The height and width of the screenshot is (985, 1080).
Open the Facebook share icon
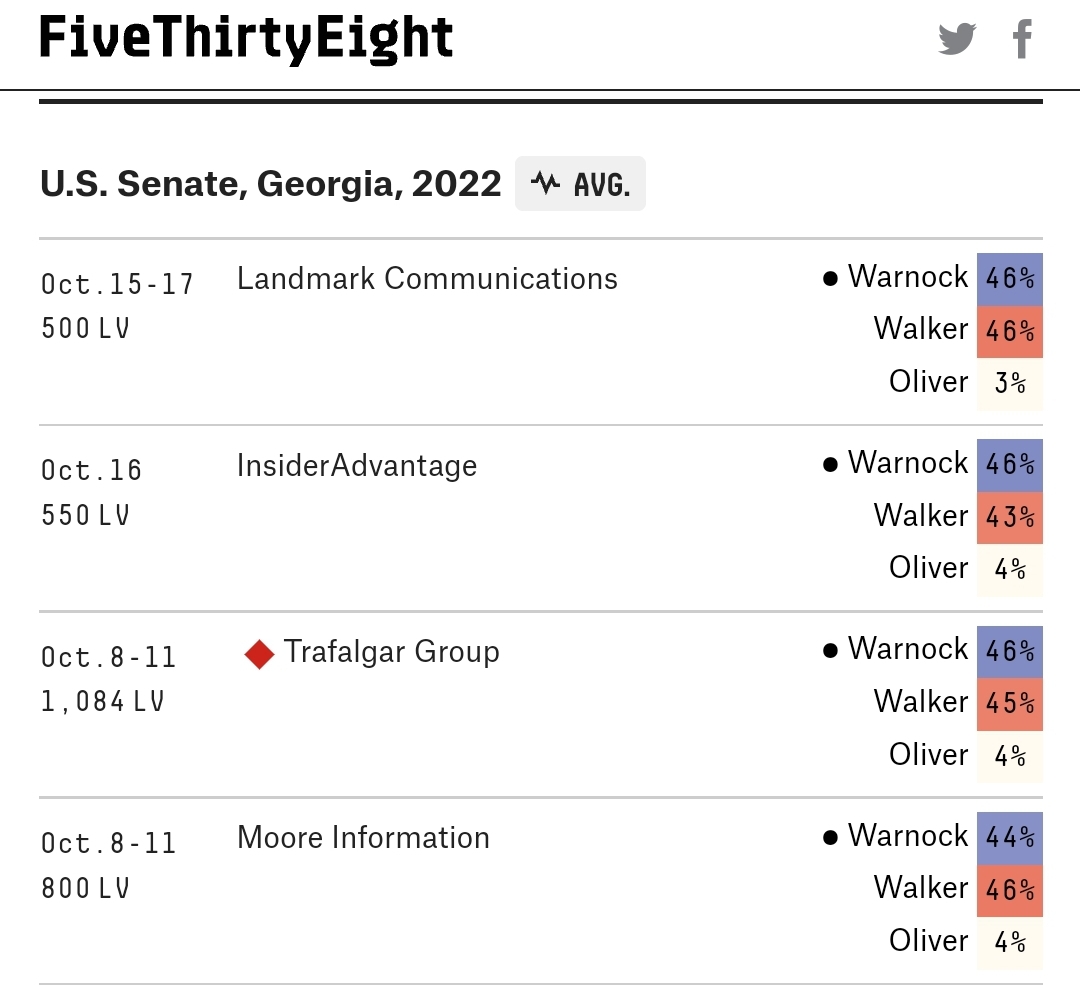[1022, 39]
